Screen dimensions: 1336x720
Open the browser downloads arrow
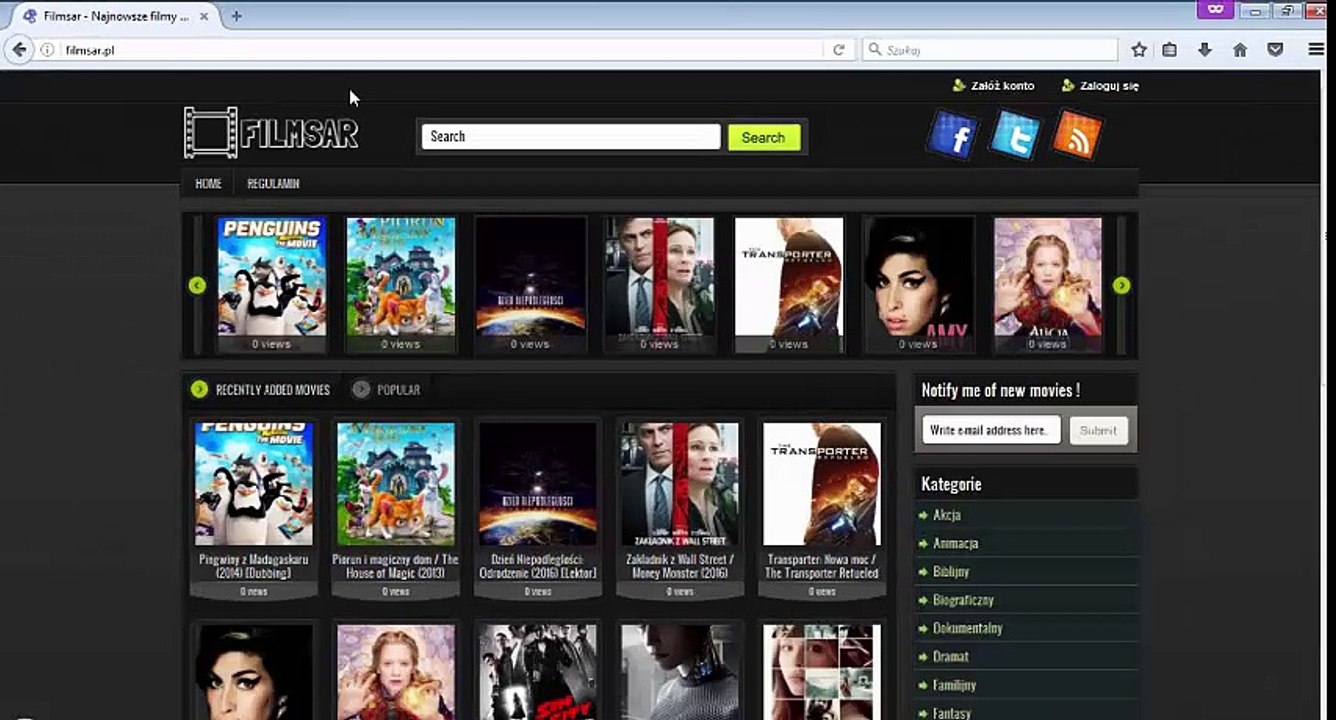tap(1205, 50)
